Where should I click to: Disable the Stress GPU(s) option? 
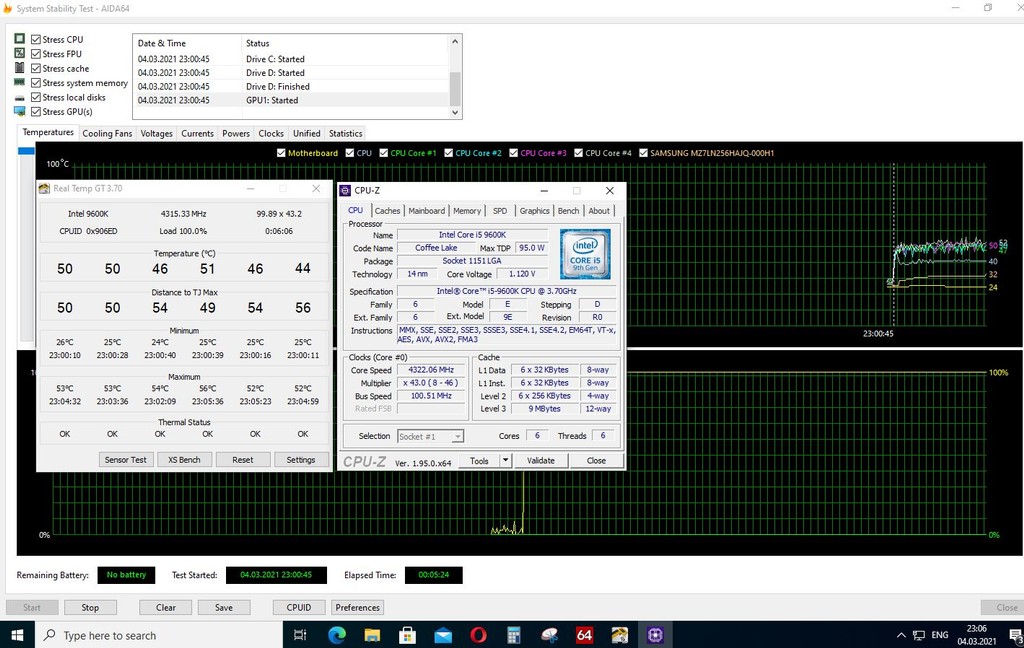[36, 112]
